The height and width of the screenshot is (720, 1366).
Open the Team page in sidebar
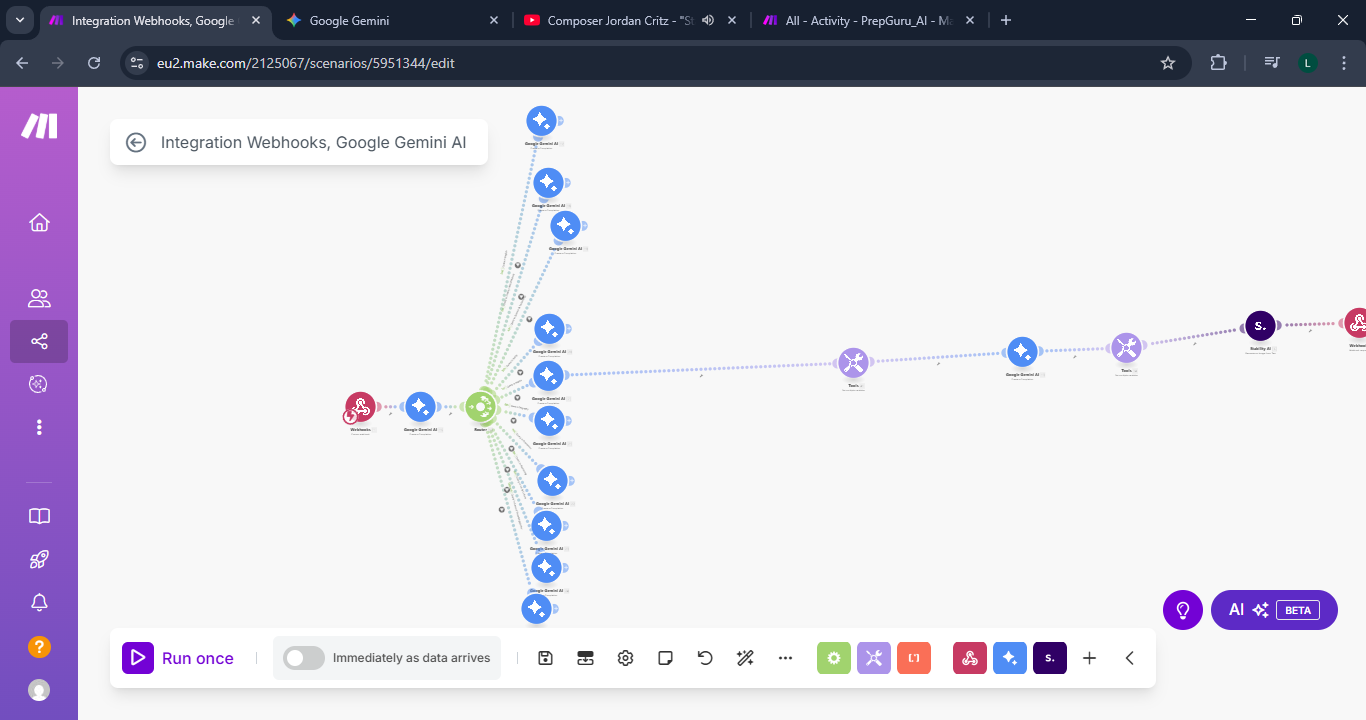tap(39, 298)
